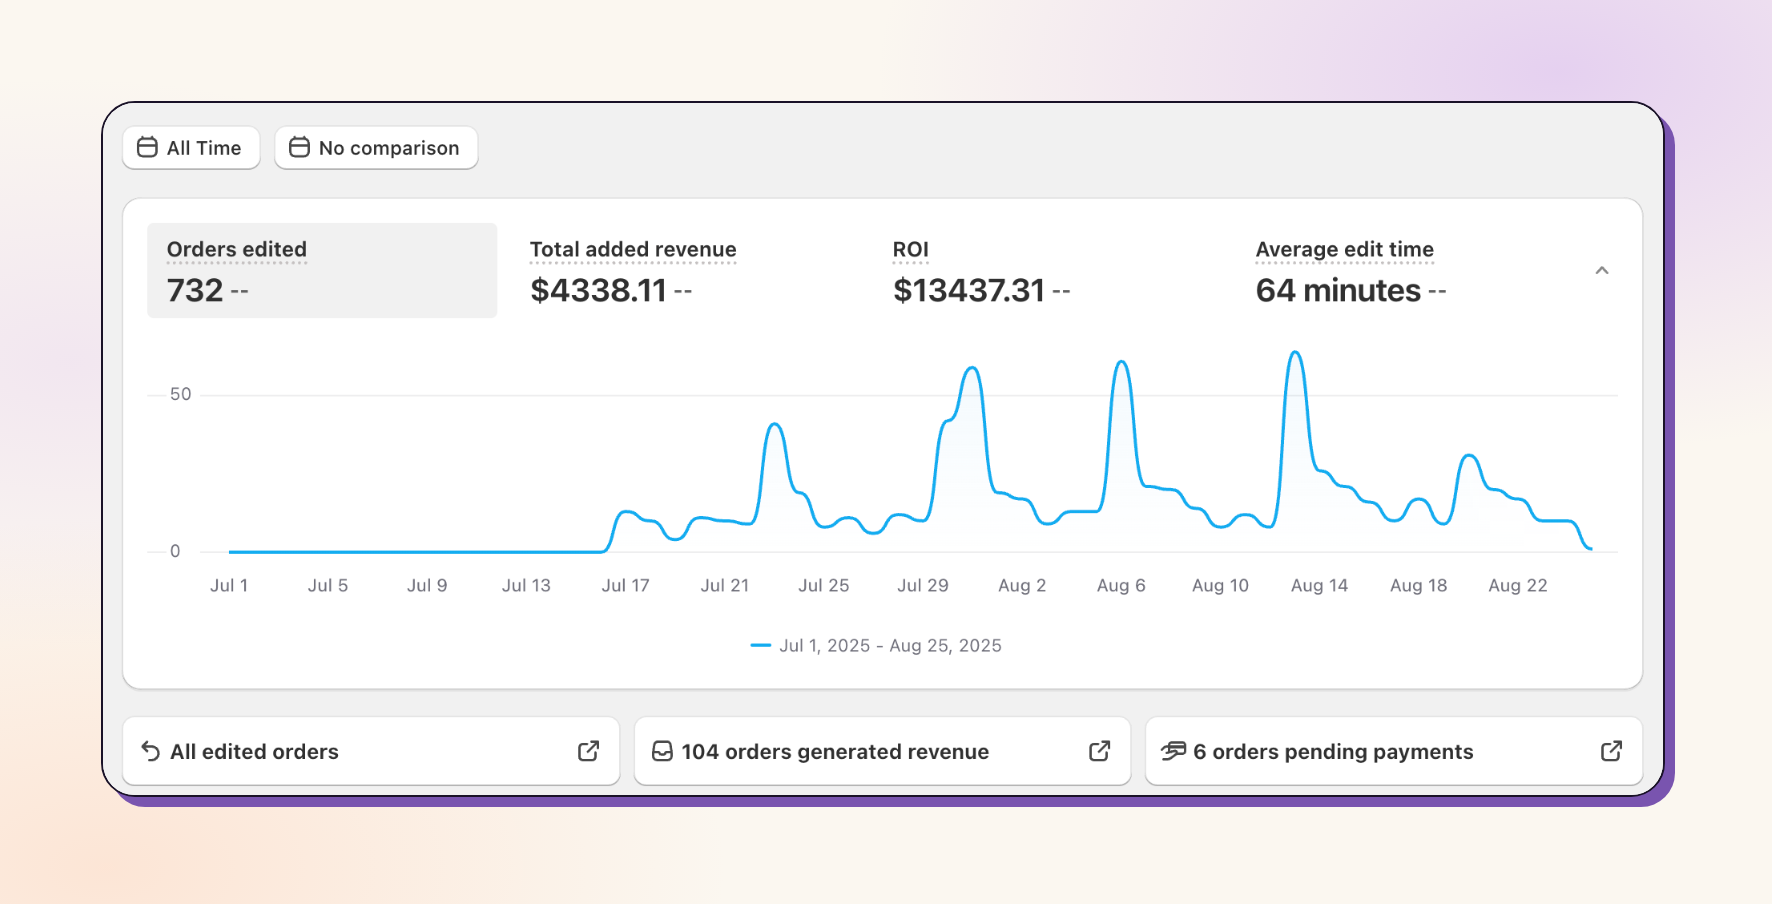Click the Jul 1 axis label
This screenshot has width=1772, height=904.
pyautogui.click(x=229, y=586)
